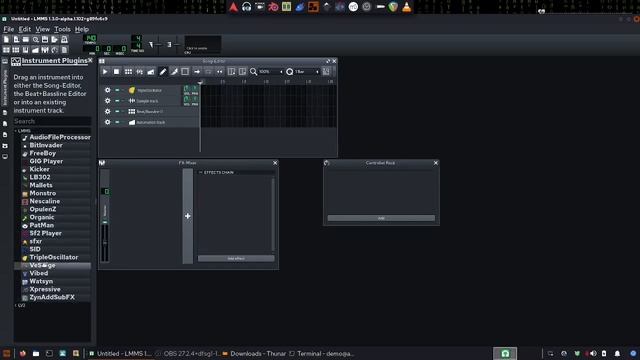Open the View menu
The height and width of the screenshot is (360, 640).
click(42, 29)
